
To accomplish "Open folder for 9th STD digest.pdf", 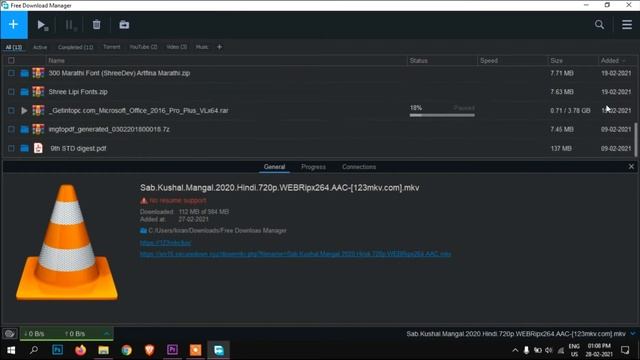I will [x=24, y=148].
